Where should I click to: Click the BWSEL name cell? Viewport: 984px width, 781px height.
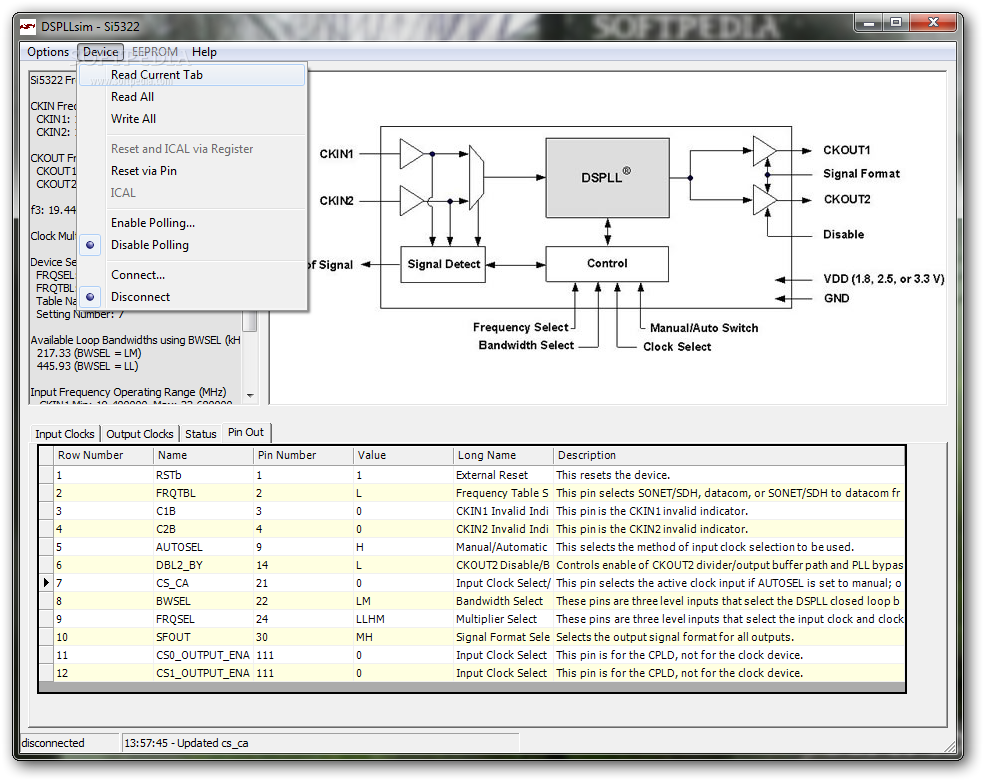tap(204, 601)
